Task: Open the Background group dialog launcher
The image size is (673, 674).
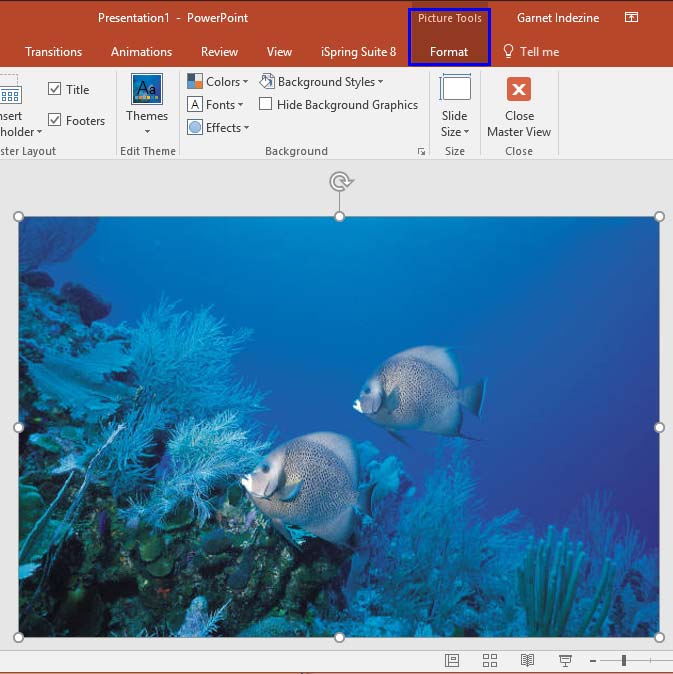Action: click(x=421, y=151)
